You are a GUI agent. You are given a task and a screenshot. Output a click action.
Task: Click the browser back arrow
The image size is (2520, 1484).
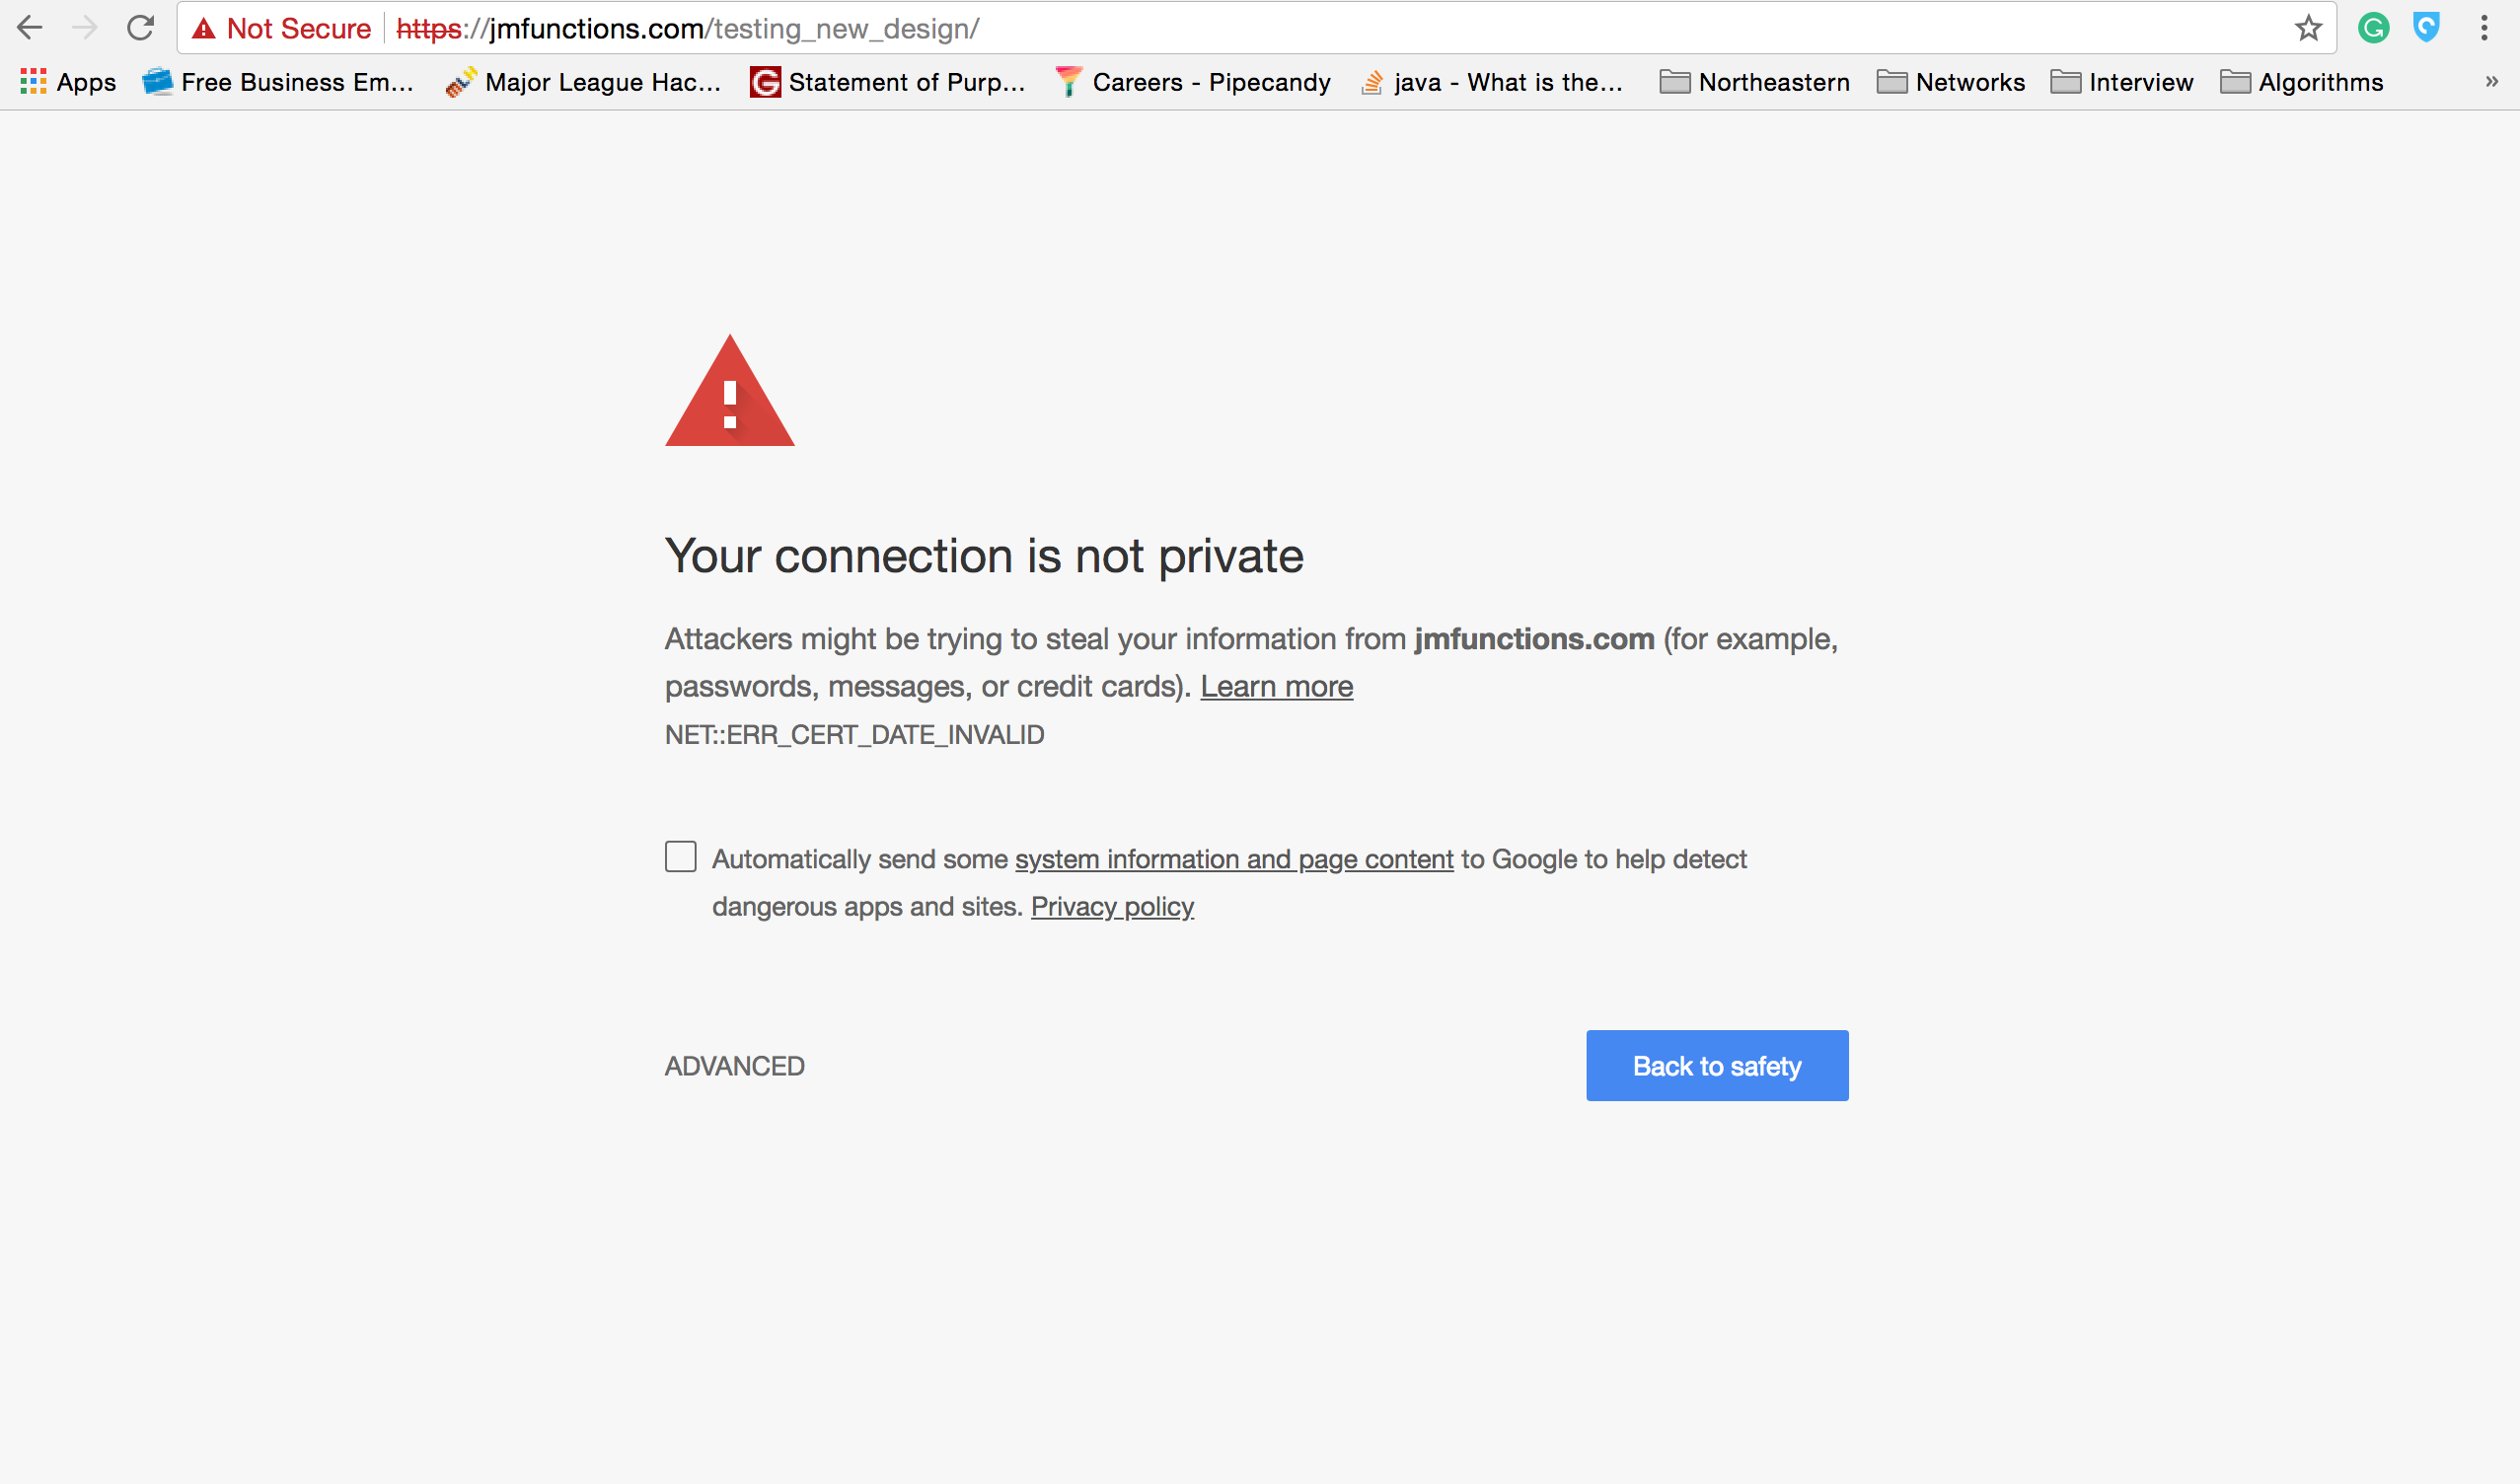[x=30, y=27]
